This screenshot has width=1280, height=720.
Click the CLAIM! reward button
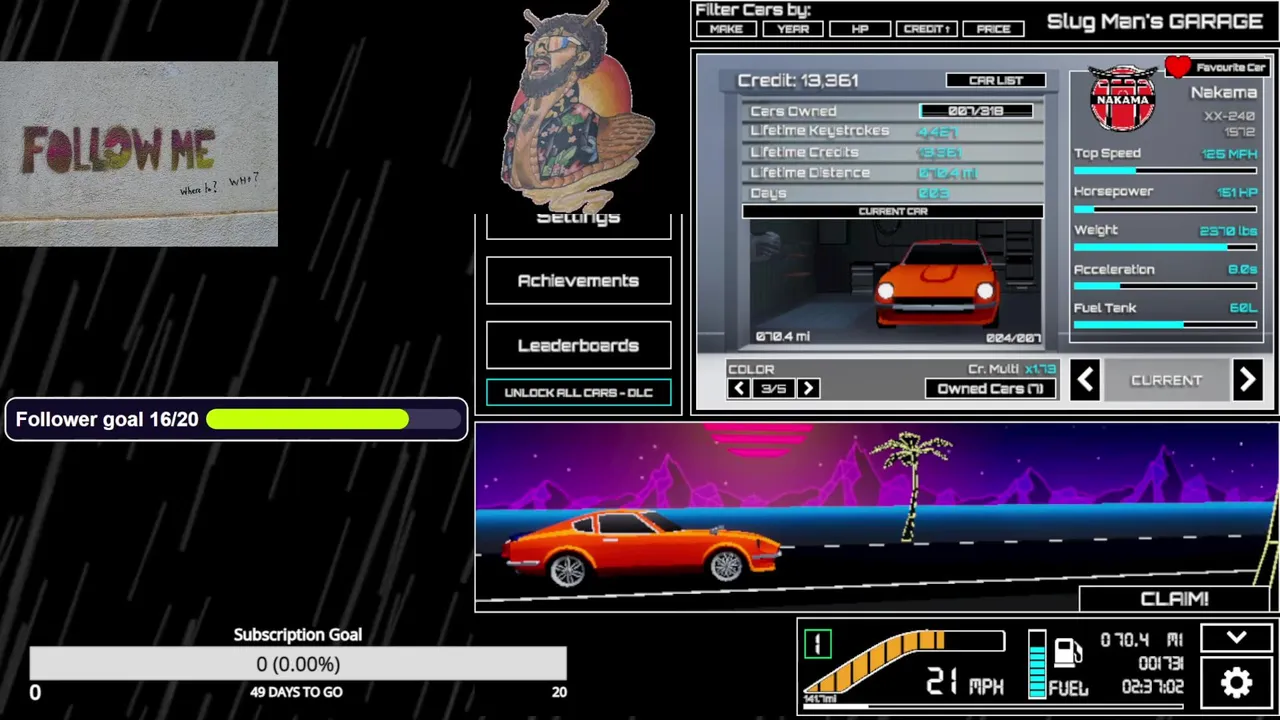click(x=1174, y=598)
